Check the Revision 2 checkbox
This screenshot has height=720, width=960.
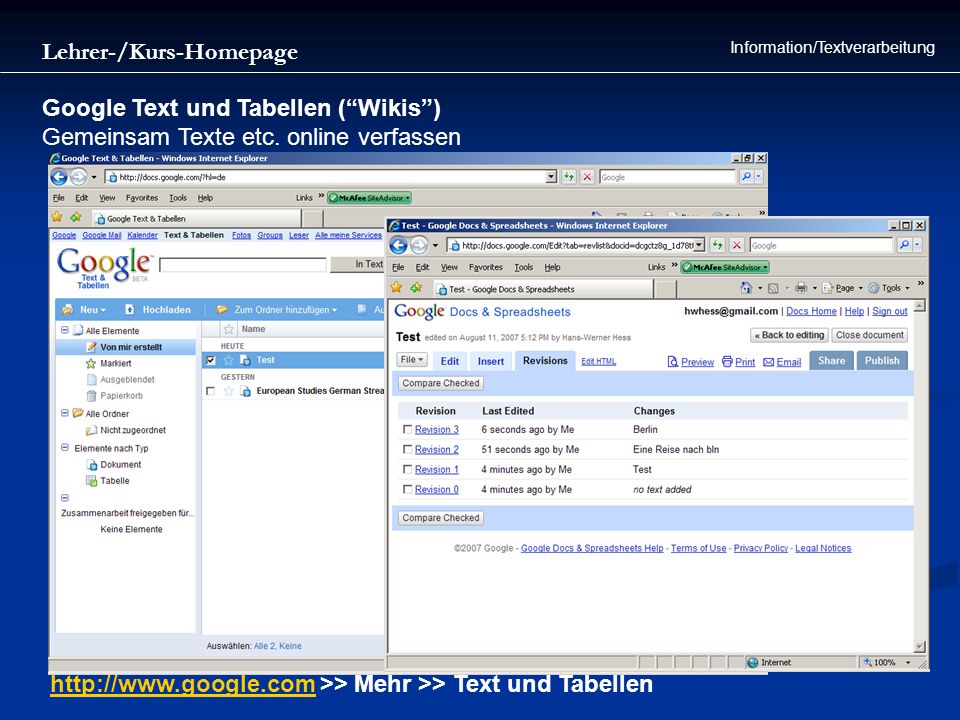click(407, 449)
